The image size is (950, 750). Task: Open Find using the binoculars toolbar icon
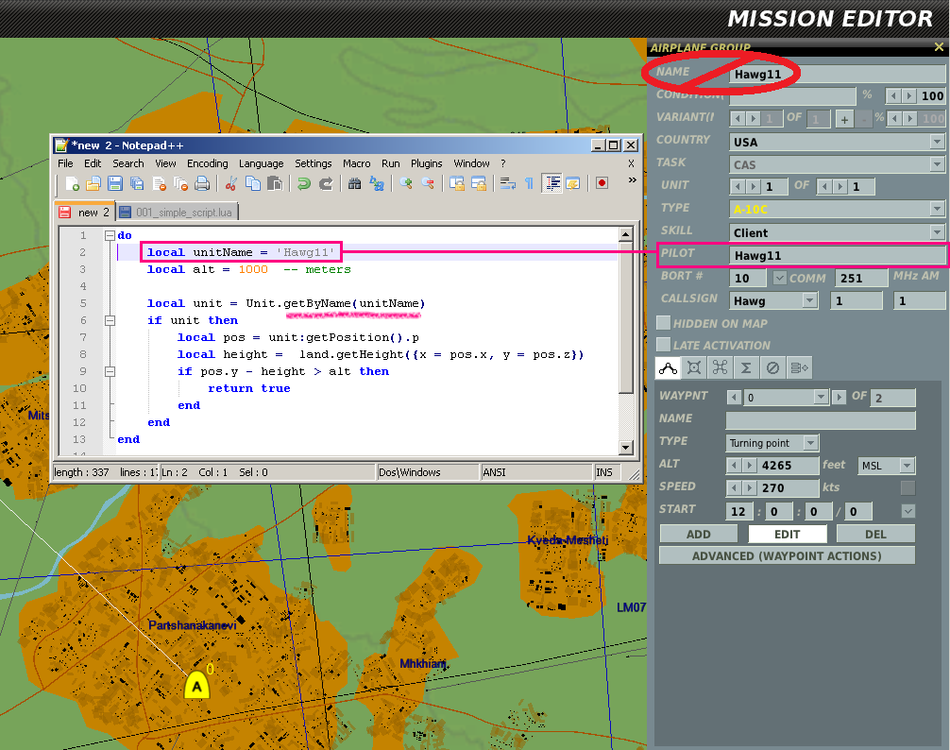click(353, 183)
